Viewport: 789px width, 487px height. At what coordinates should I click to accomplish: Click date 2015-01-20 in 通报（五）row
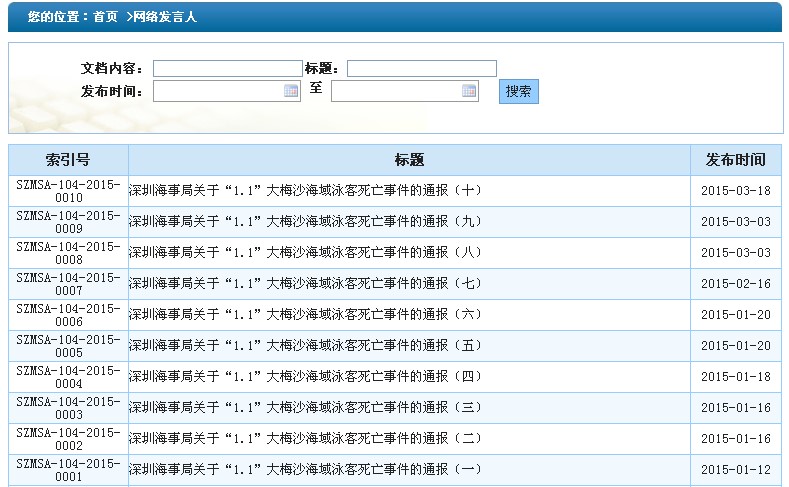736,346
